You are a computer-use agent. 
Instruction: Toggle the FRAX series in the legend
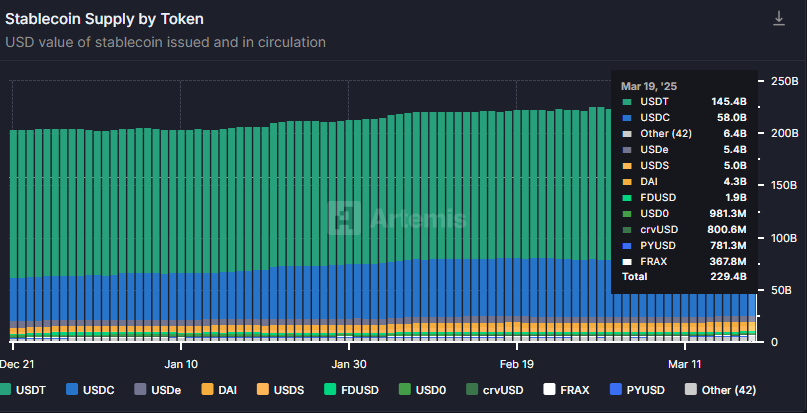[x=567, y=390]
